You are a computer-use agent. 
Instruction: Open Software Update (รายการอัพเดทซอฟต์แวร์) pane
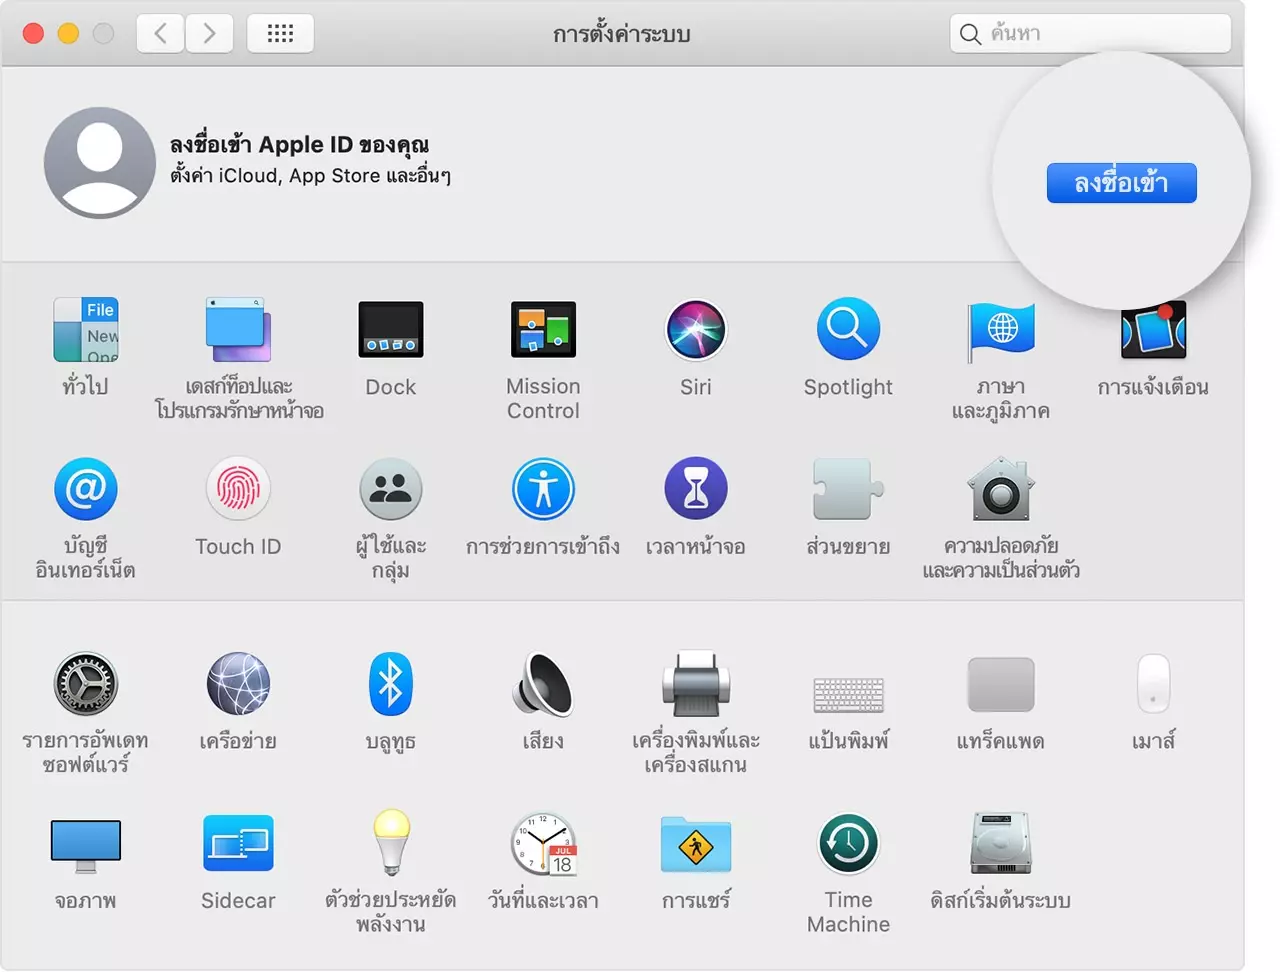pyautogui.click(x=86, y=684)
